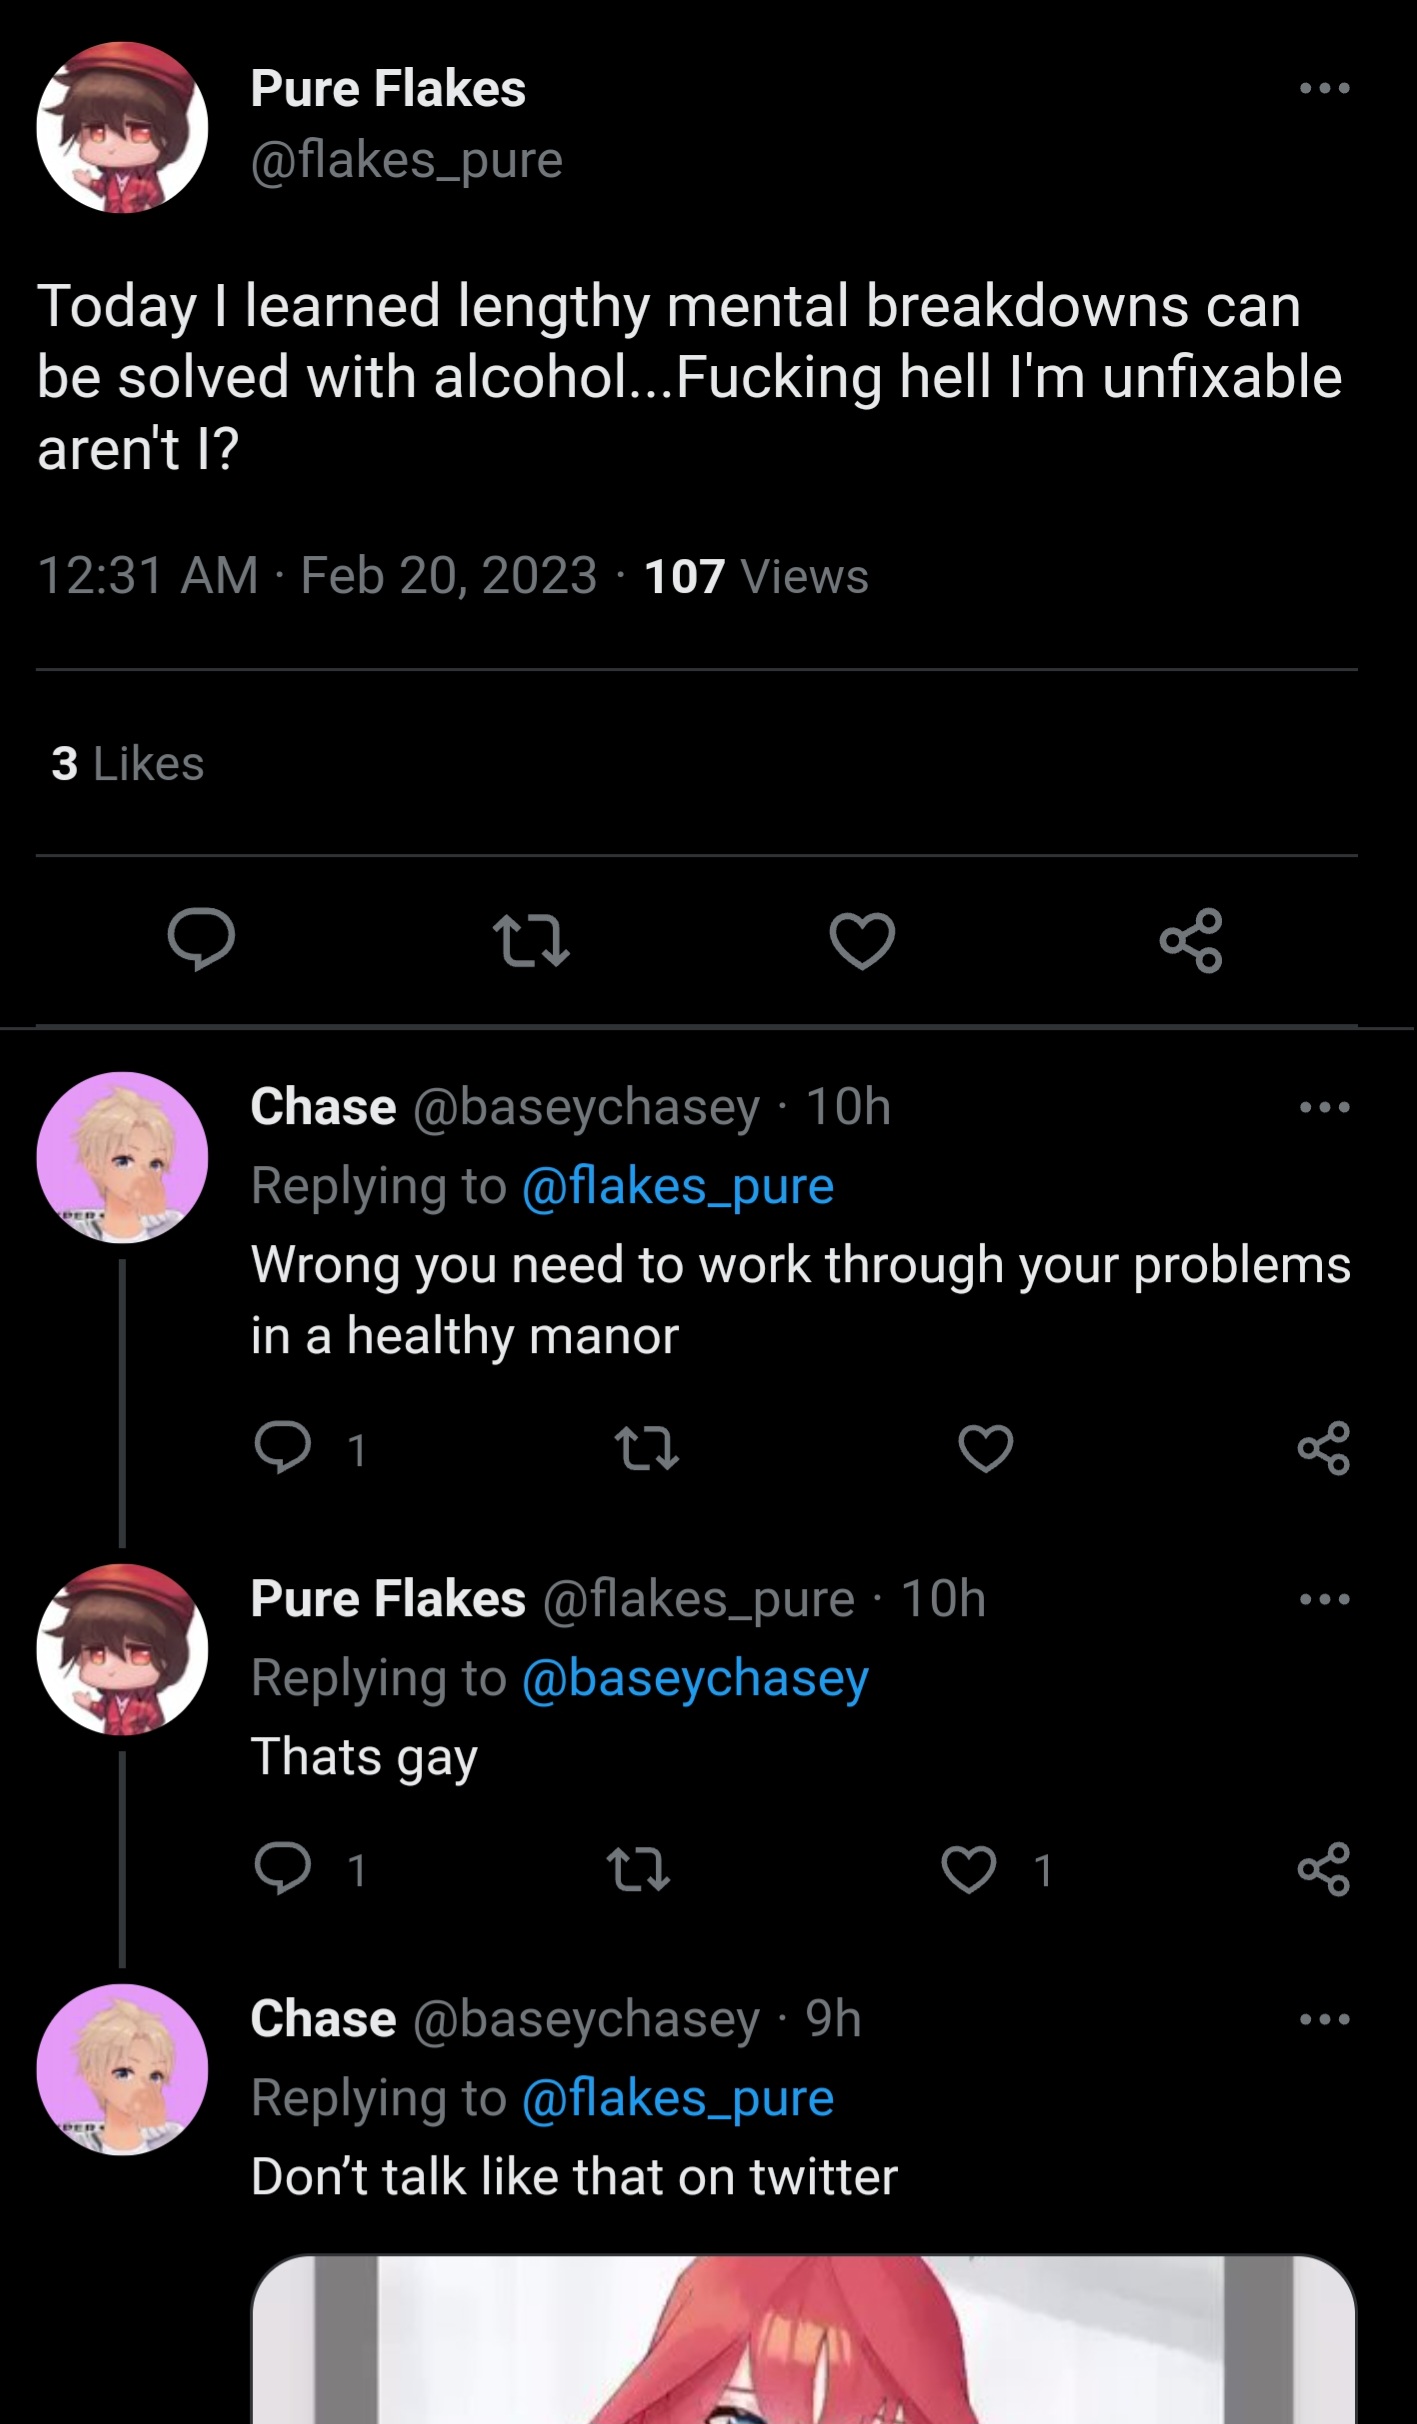Like the main tweet about mental breakdowns
This screenshot has height=2424, width=1417.
[x=862, y=941]
